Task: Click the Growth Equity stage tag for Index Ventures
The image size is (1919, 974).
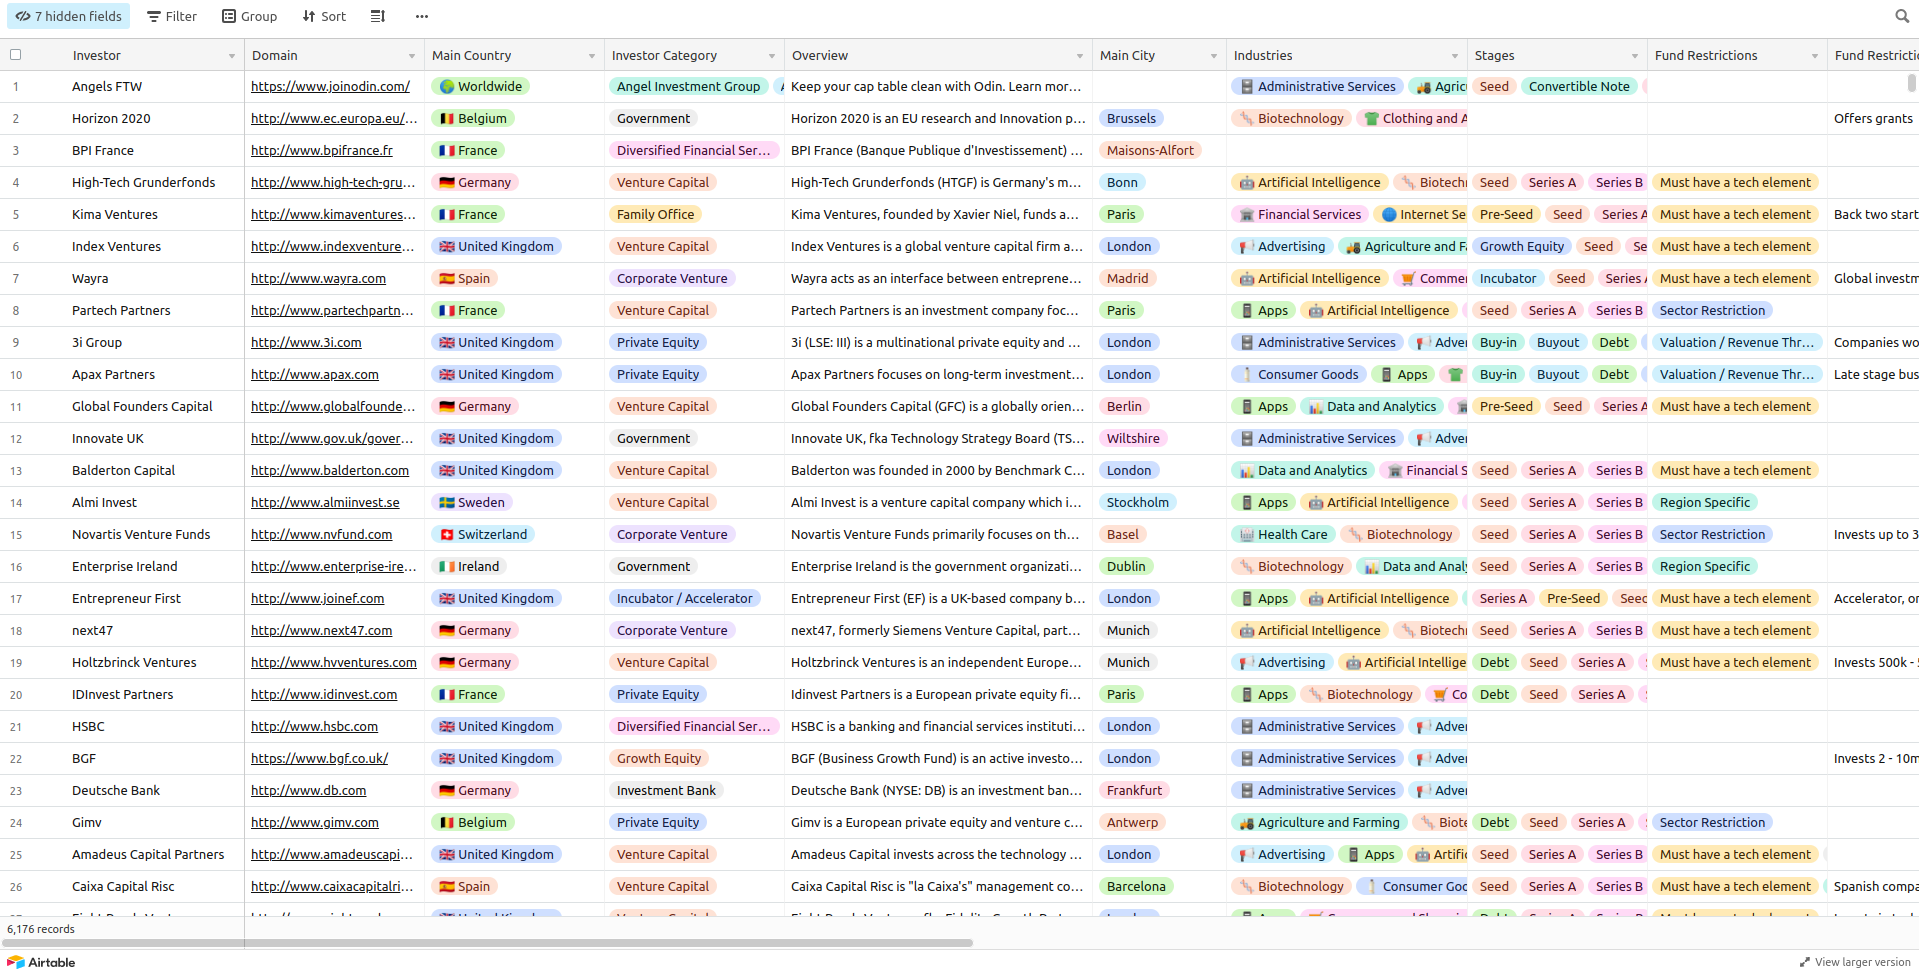Action: click(1521, 247)
